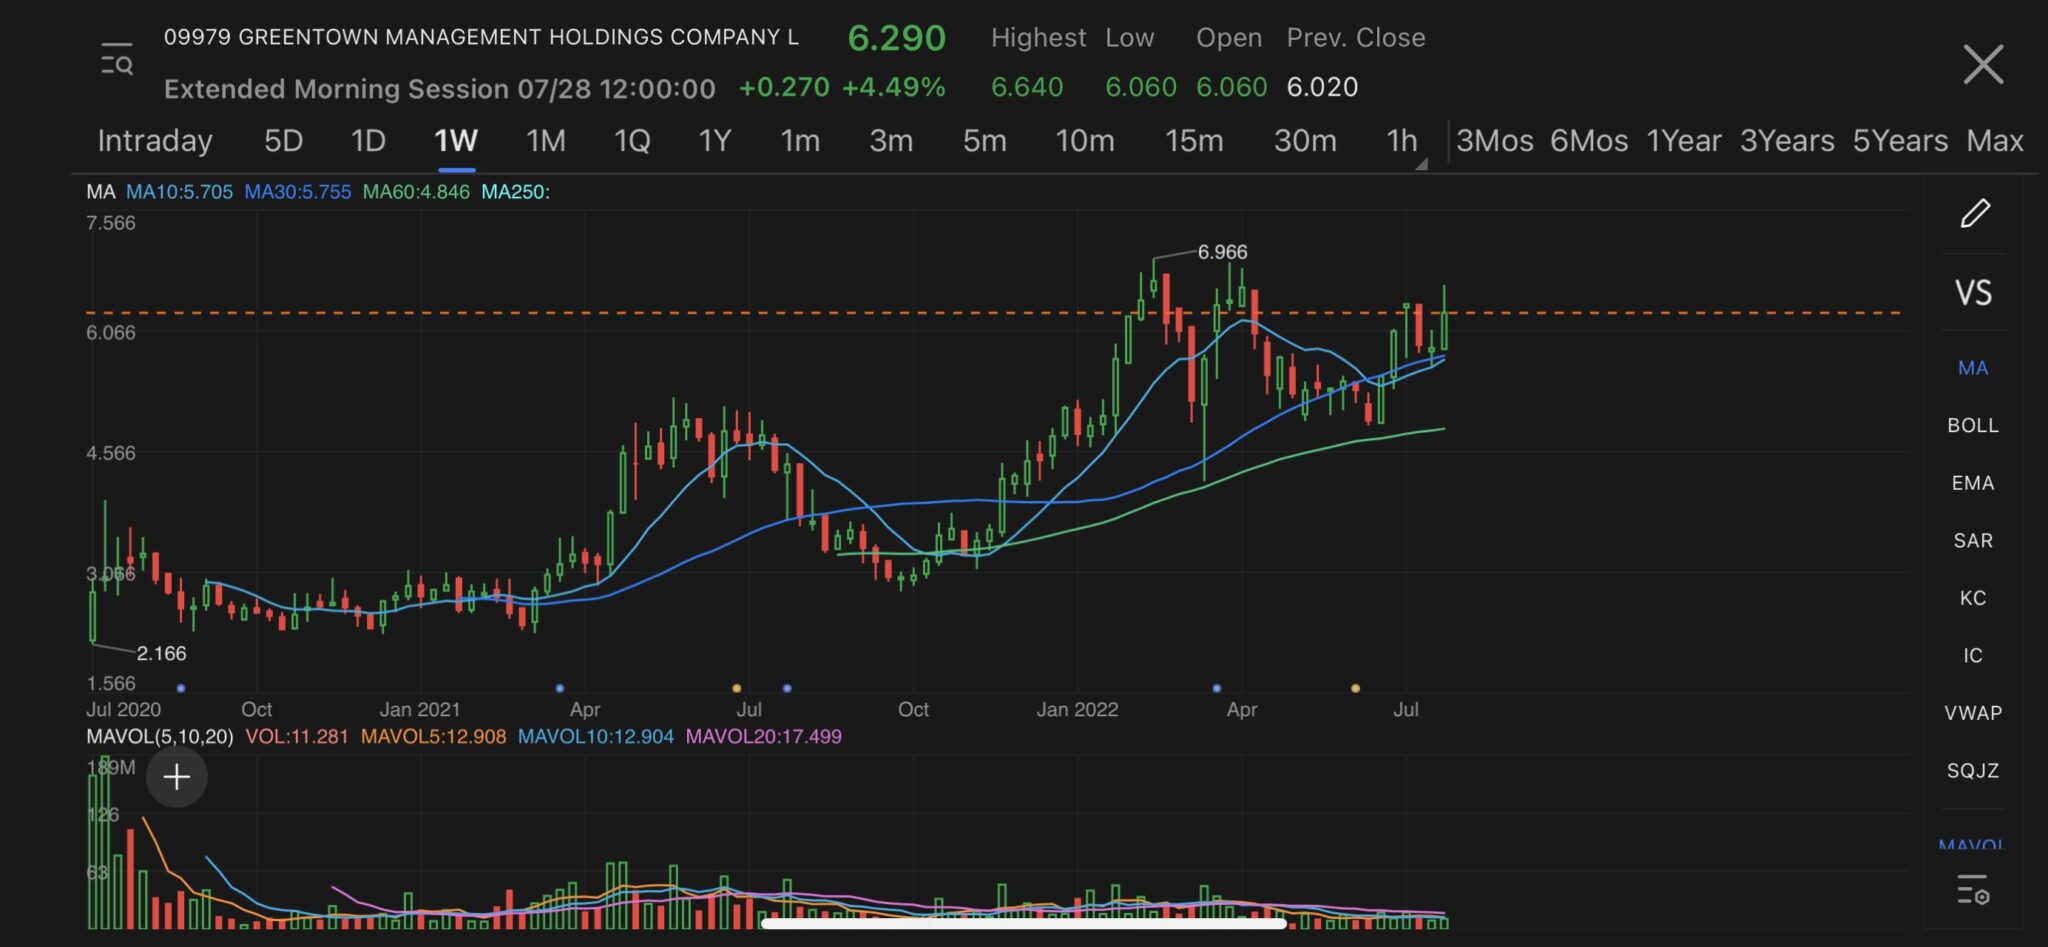Click the MAVOL5:12.908 value
2048x947 pixels.
point(433,737)
